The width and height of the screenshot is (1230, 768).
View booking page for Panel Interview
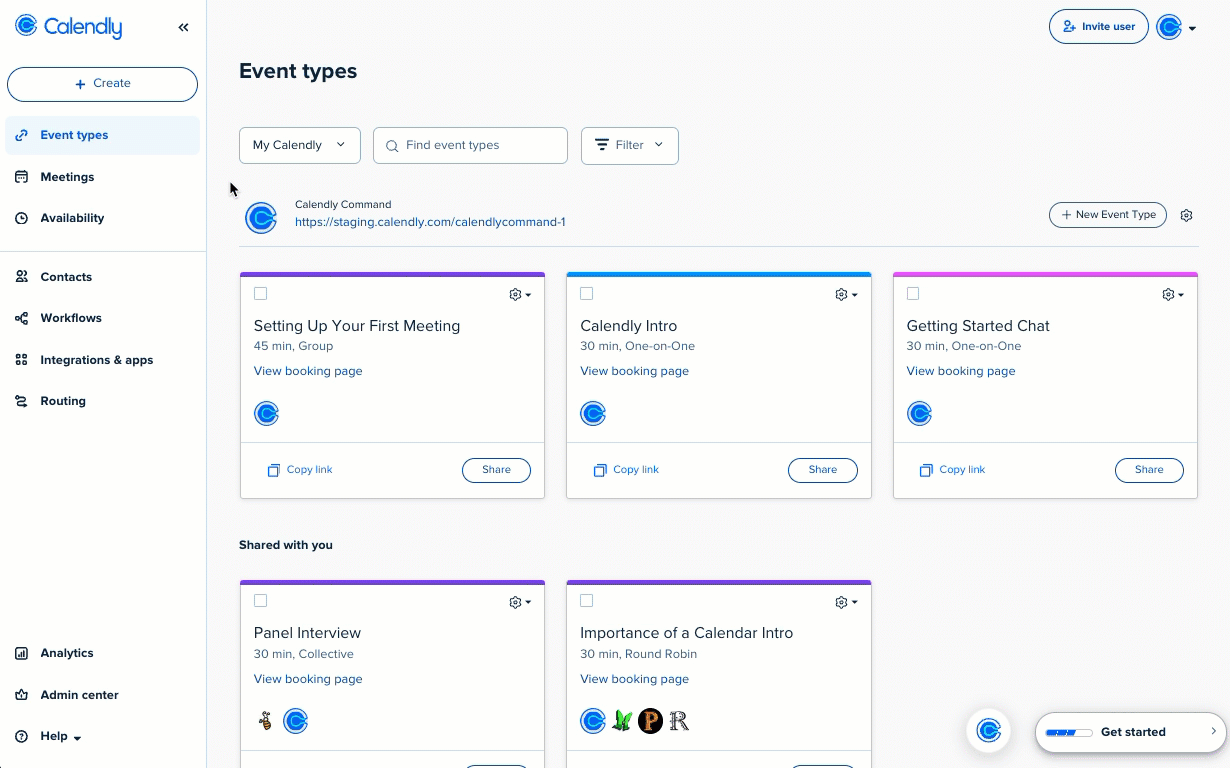308,679
